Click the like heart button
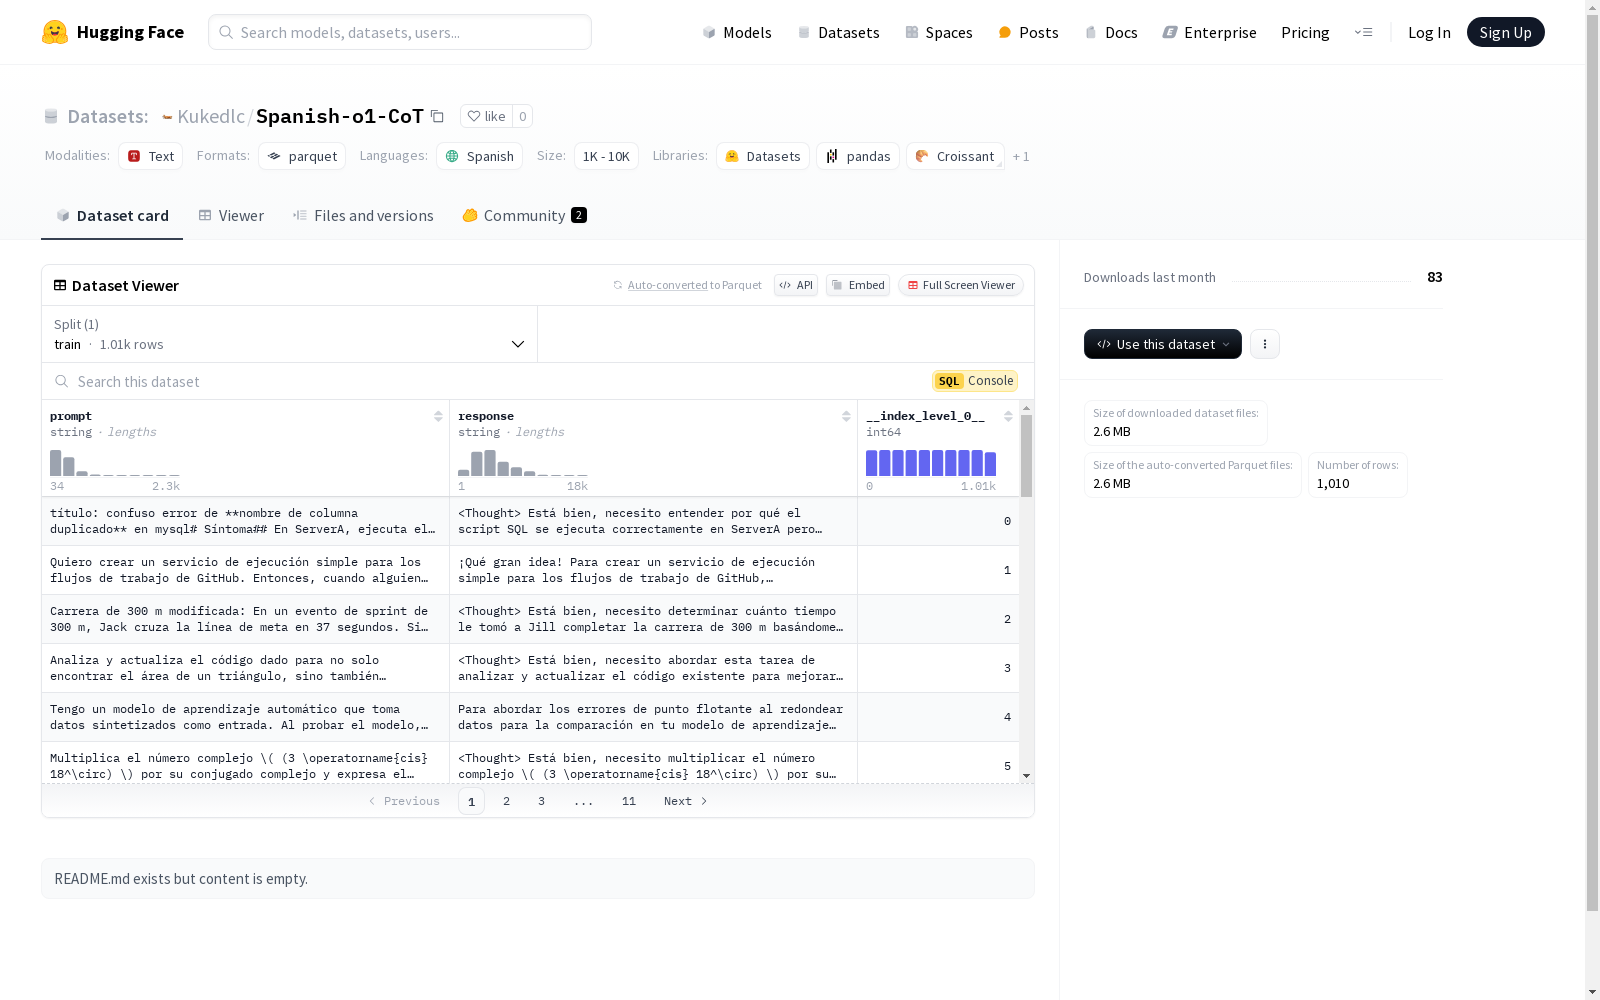The image size is (1600, 1000). click(486, 116)
